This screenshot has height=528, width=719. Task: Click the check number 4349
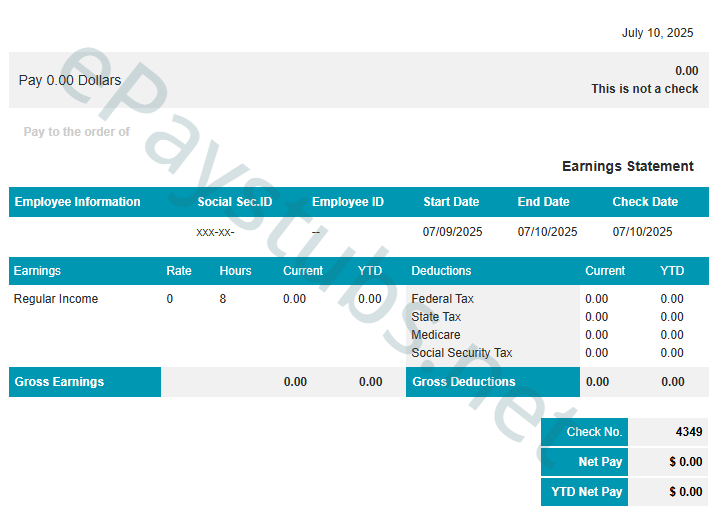688,432
